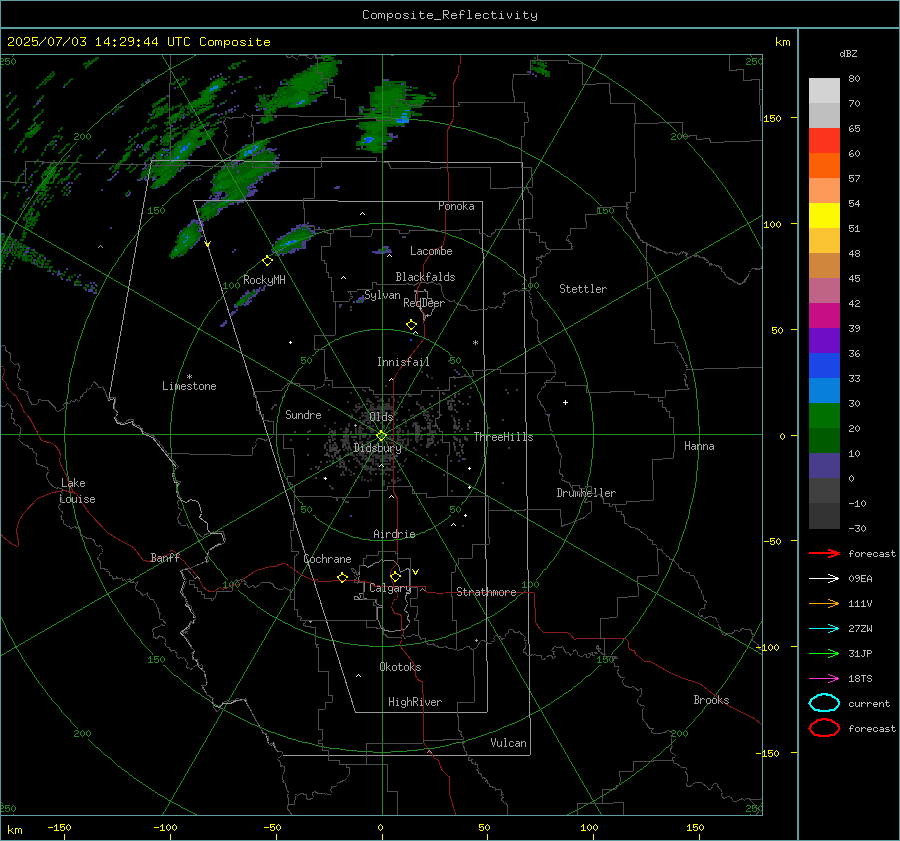Click the green 31JP arrow in the legend
This screenshot has width=900, height=841.
(x=824, y=653)
